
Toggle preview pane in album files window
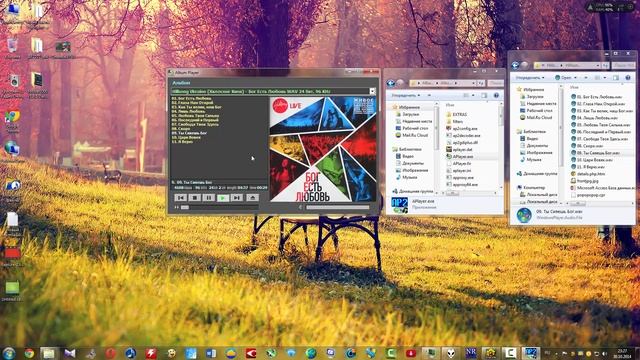(616, 78)
